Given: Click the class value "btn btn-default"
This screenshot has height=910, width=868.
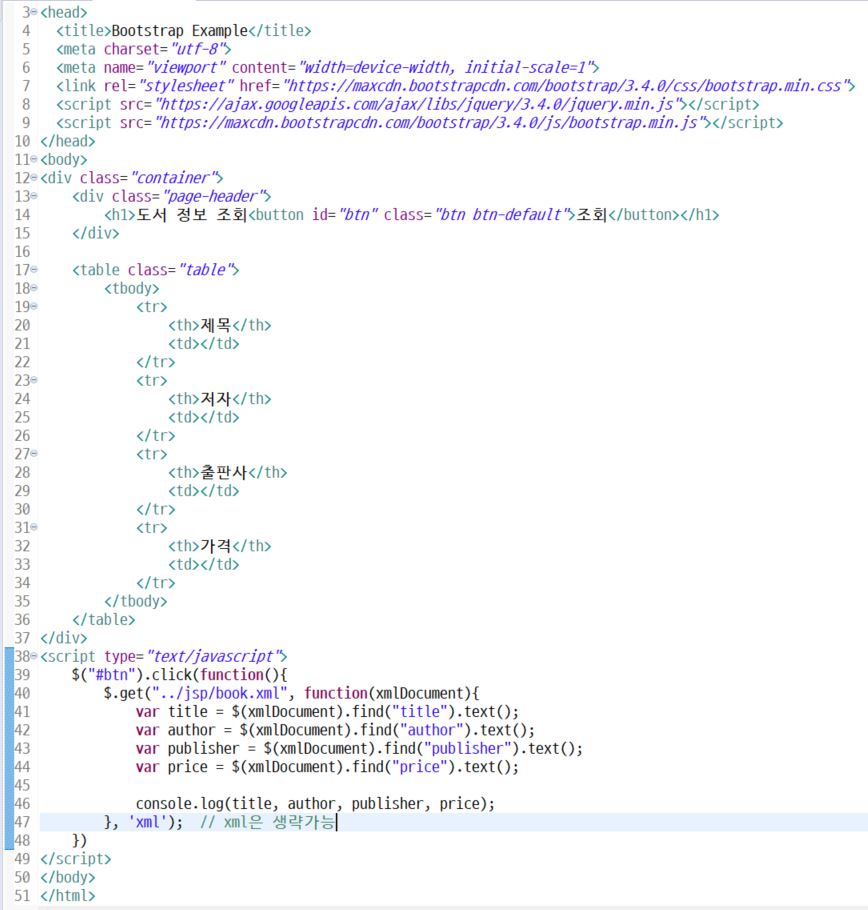Looking at the screenshot, I should coord(501,215).
